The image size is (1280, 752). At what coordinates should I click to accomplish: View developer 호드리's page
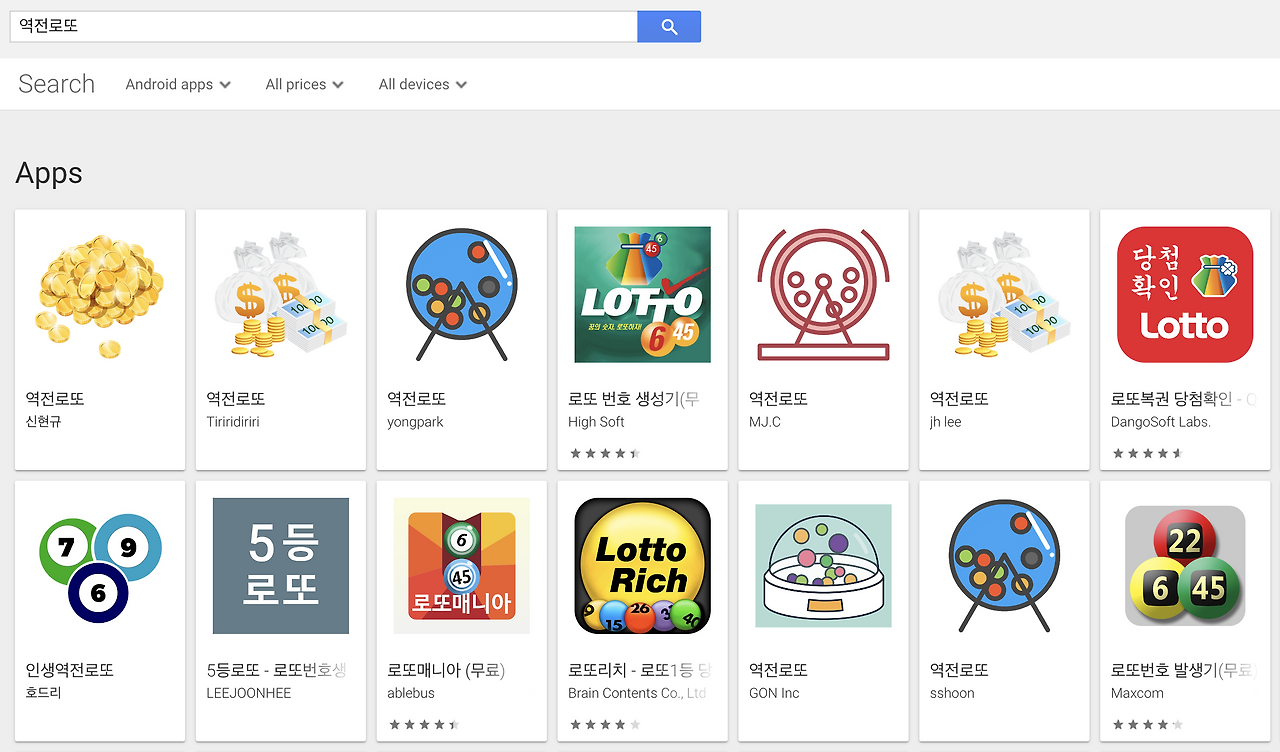(x=43, y=693)
